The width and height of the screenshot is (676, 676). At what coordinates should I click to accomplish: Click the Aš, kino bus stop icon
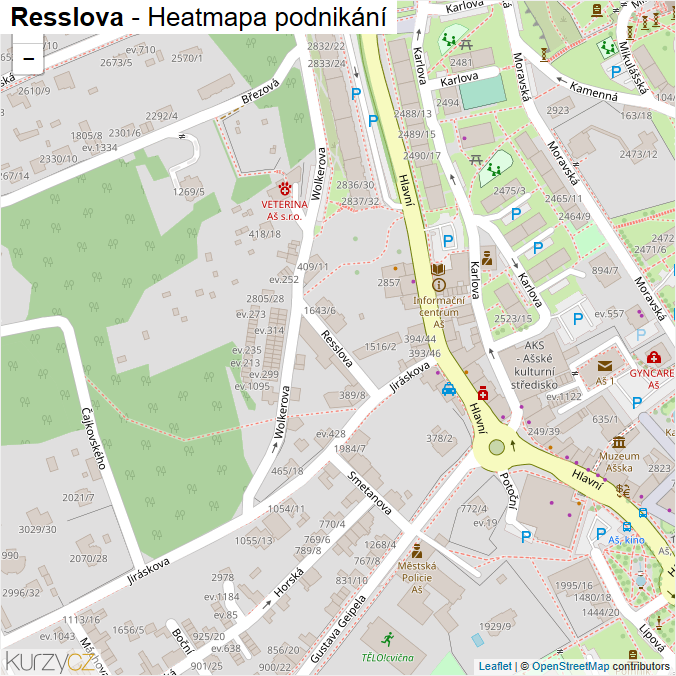[626, 527]
